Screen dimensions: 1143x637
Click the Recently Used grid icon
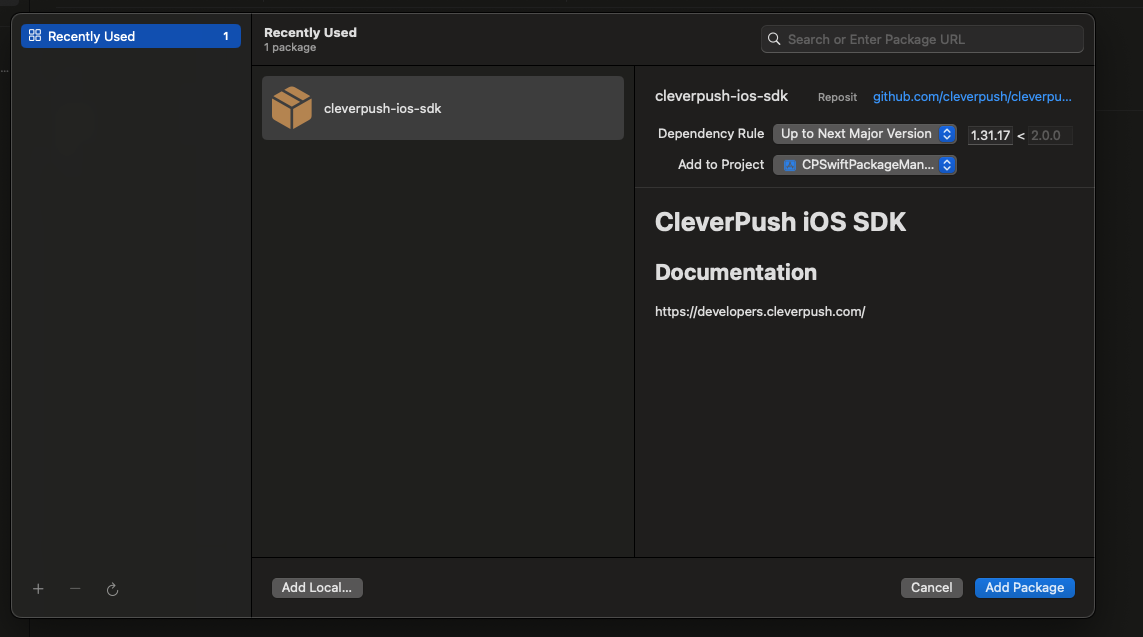pos(35,35)
